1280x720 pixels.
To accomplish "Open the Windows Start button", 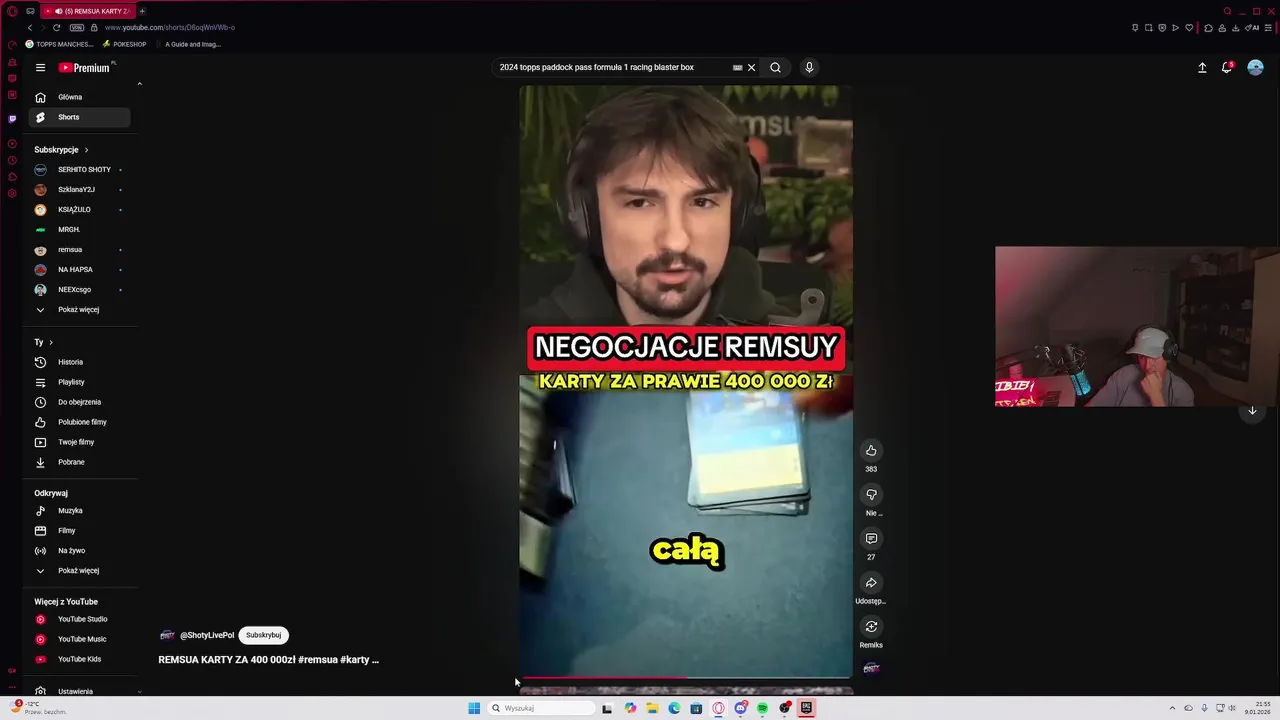I will click(x=474, y=708).
